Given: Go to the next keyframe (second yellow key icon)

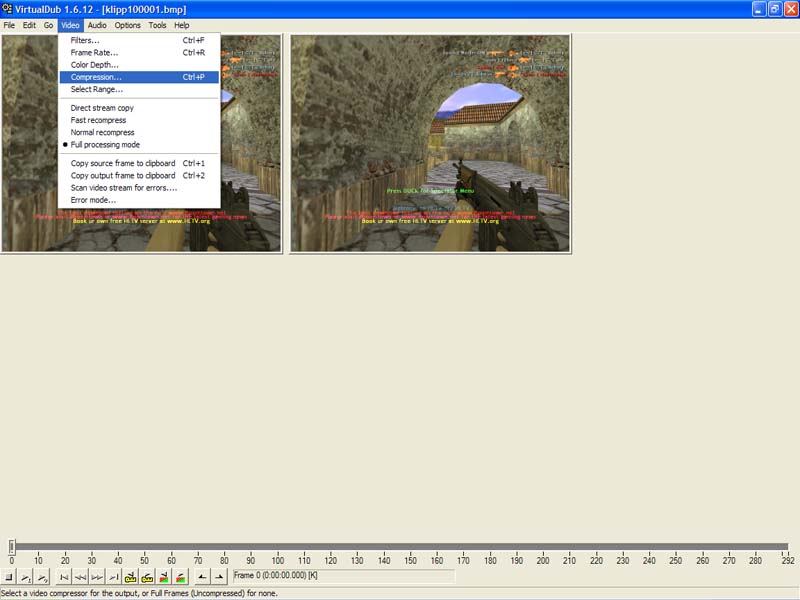Looking at the screenshot, I should [147, 577].
